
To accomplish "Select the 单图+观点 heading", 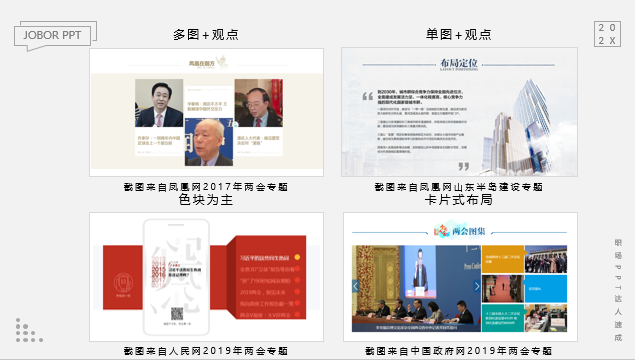I will coord(458,35).
